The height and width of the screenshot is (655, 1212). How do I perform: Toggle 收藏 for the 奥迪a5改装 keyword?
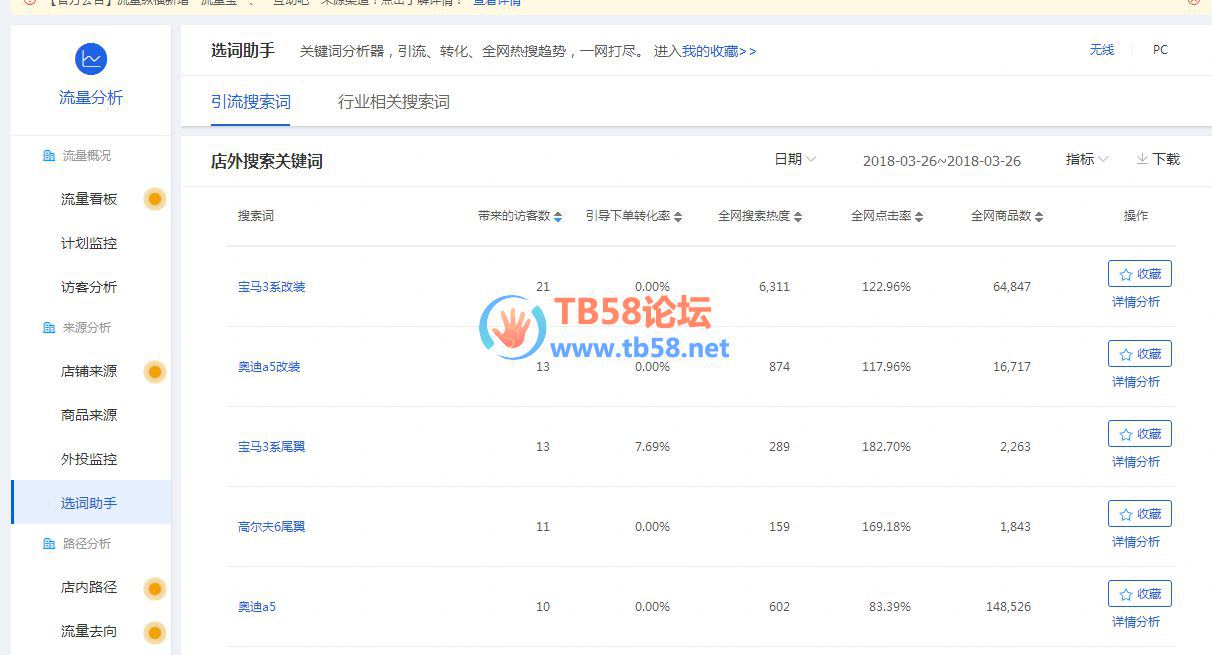pos(1139,354)
